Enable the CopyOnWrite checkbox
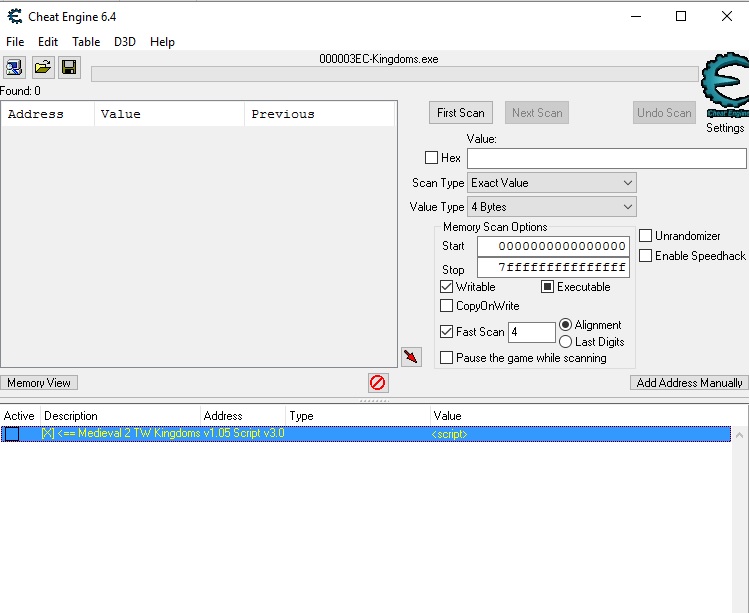This screenshot has width=750, height=613. pos(446,306)
